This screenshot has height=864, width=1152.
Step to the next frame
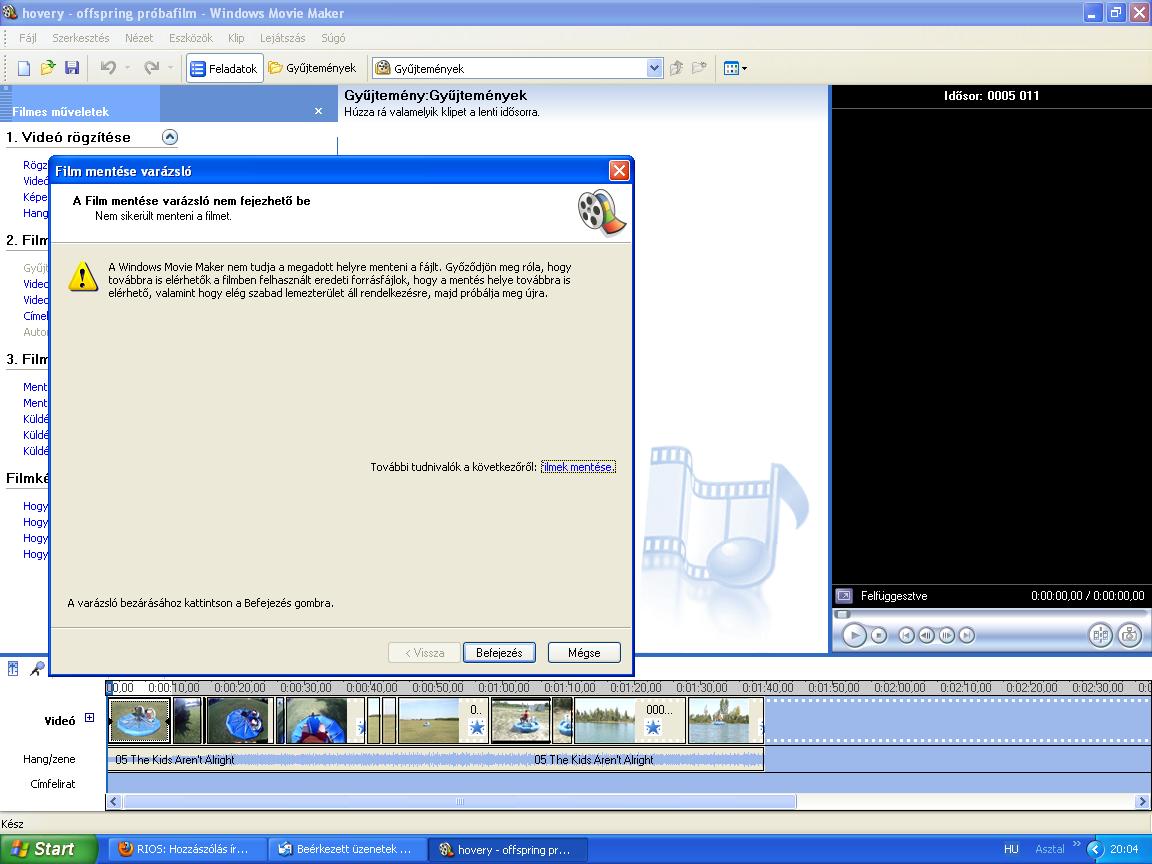click(x=946, y=636)
